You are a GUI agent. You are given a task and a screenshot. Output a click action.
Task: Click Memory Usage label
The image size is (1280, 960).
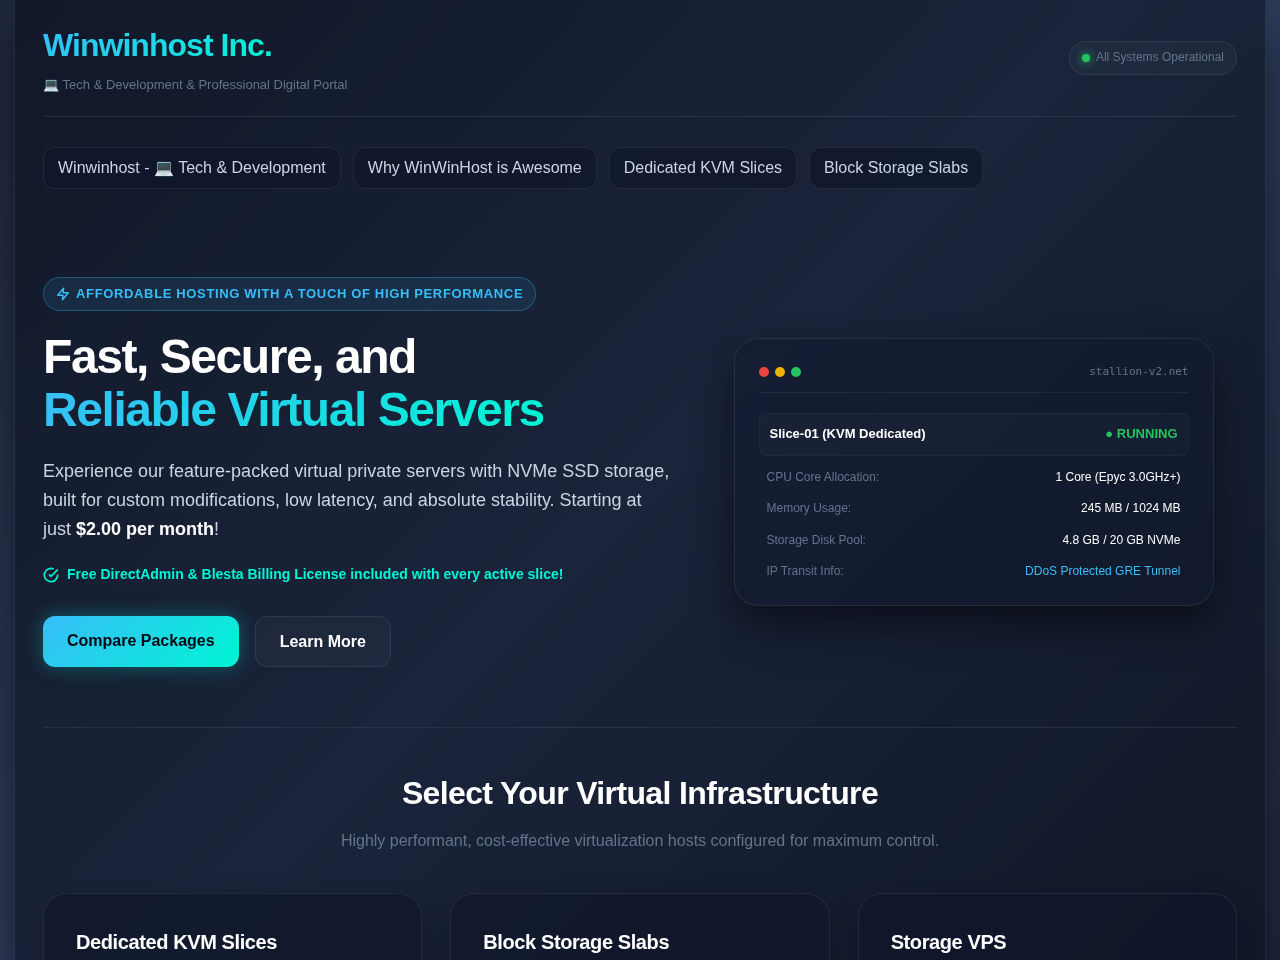click(809, 508)
